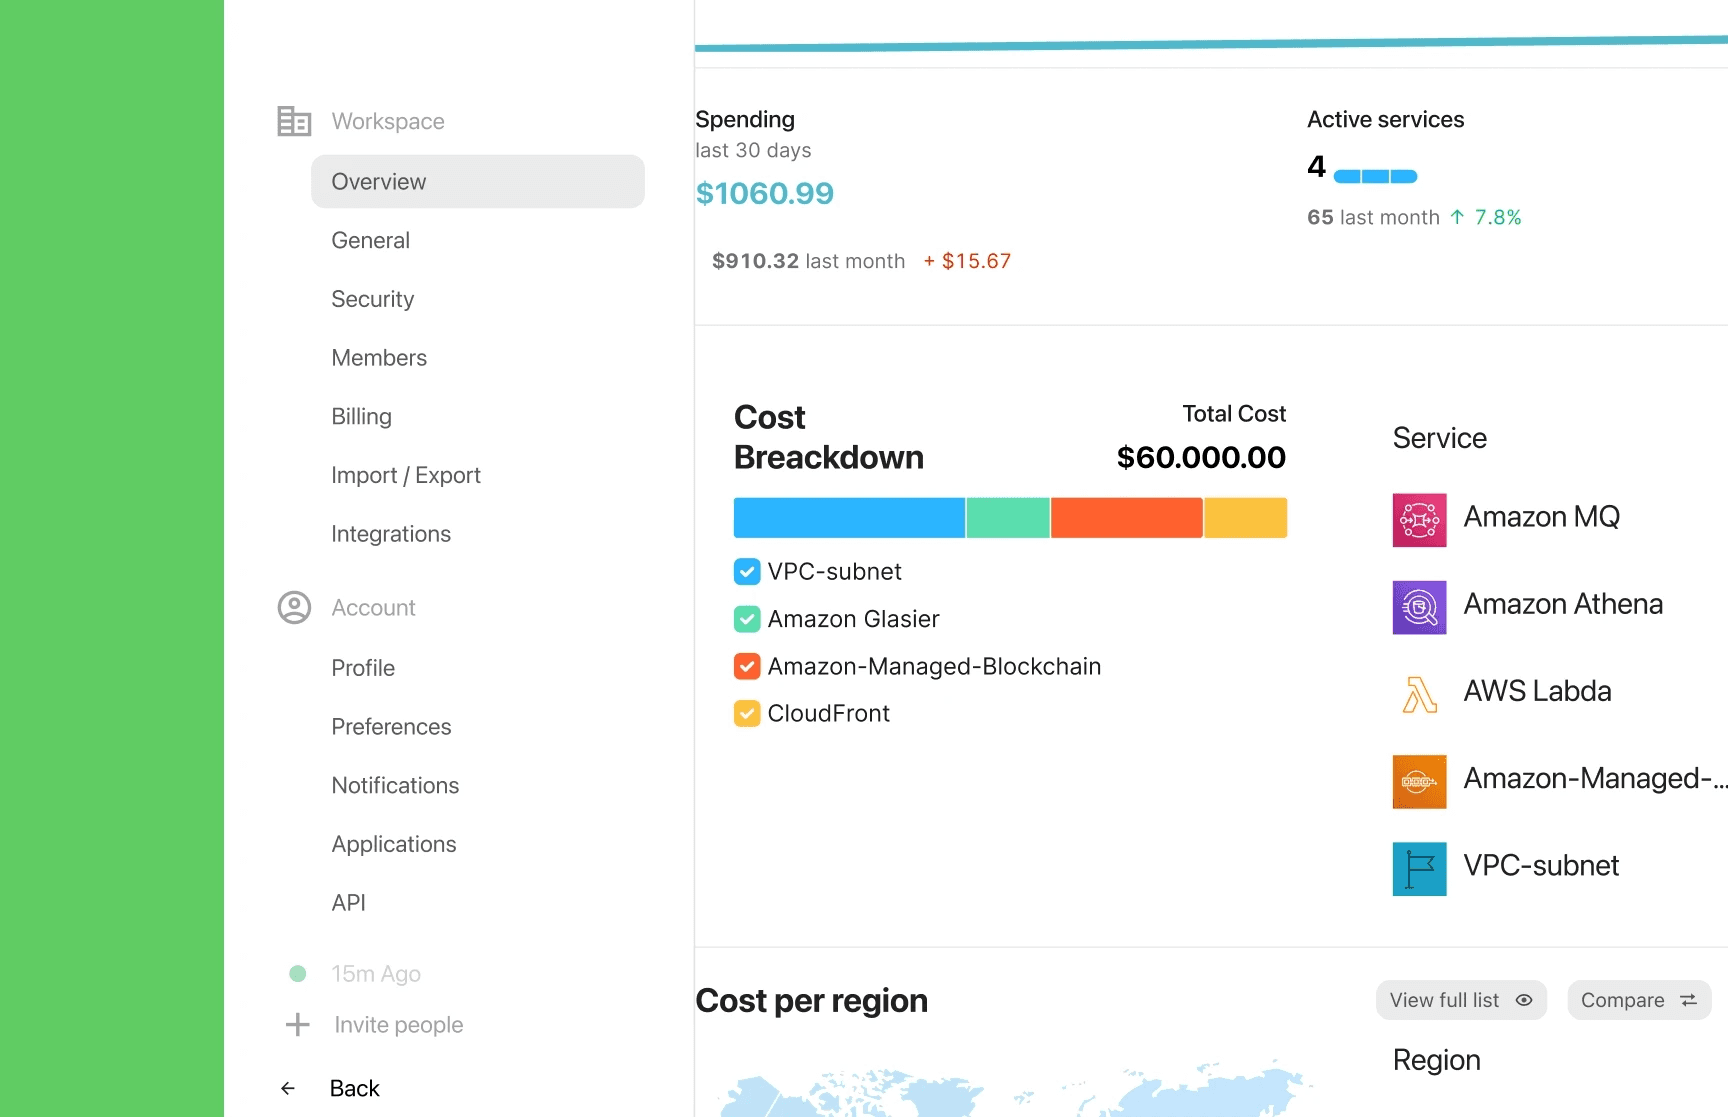Screen dimensions: 1728x1117
Task: Click the yellow CloudFront bar segment
Action: pyautogui.click(x=1245, y=518)
